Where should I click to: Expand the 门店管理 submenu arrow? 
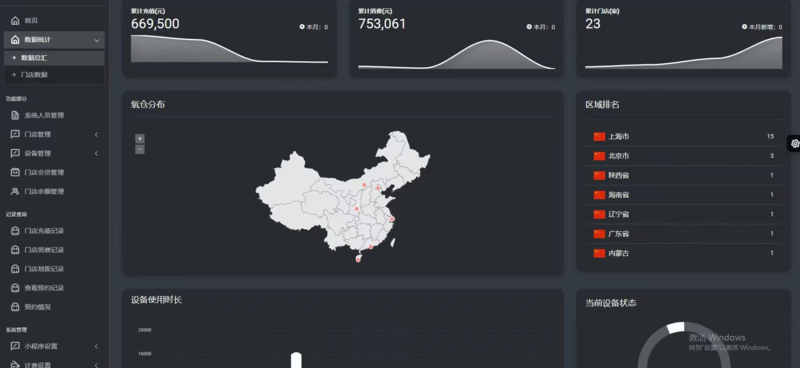96,135
